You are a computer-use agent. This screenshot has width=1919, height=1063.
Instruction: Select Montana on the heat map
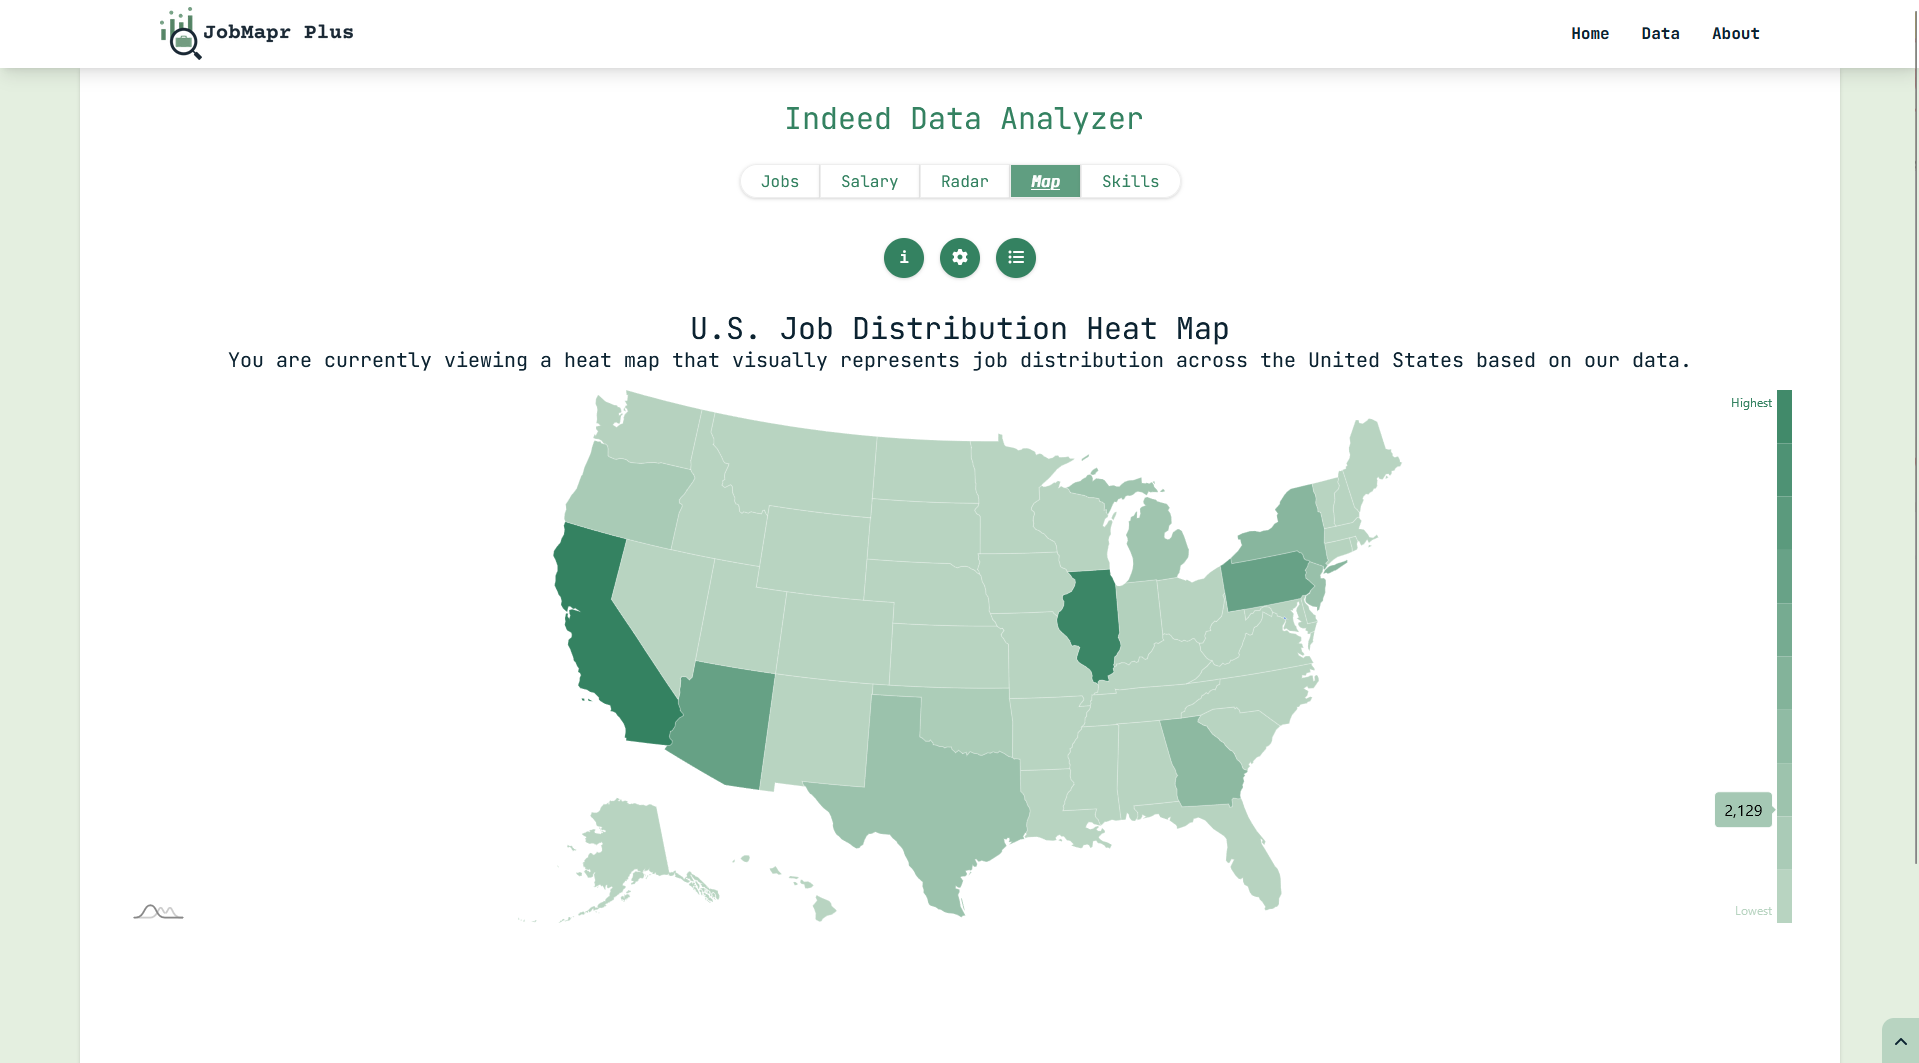click(795, 465)
